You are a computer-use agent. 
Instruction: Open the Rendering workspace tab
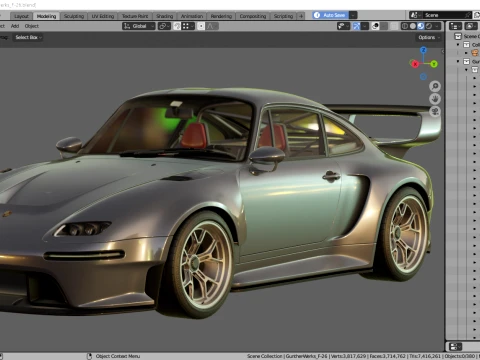coord(221,16)
